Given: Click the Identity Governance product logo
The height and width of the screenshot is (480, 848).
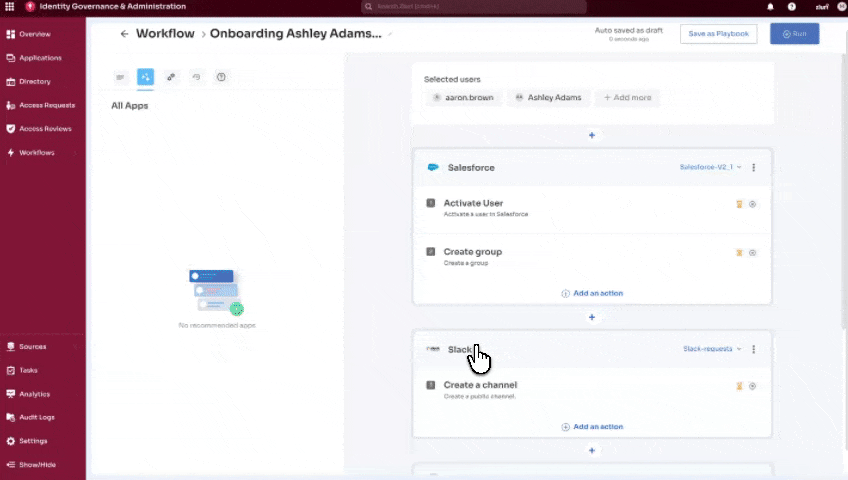Looking at the screenshot, I should click(x=30, y=6).
